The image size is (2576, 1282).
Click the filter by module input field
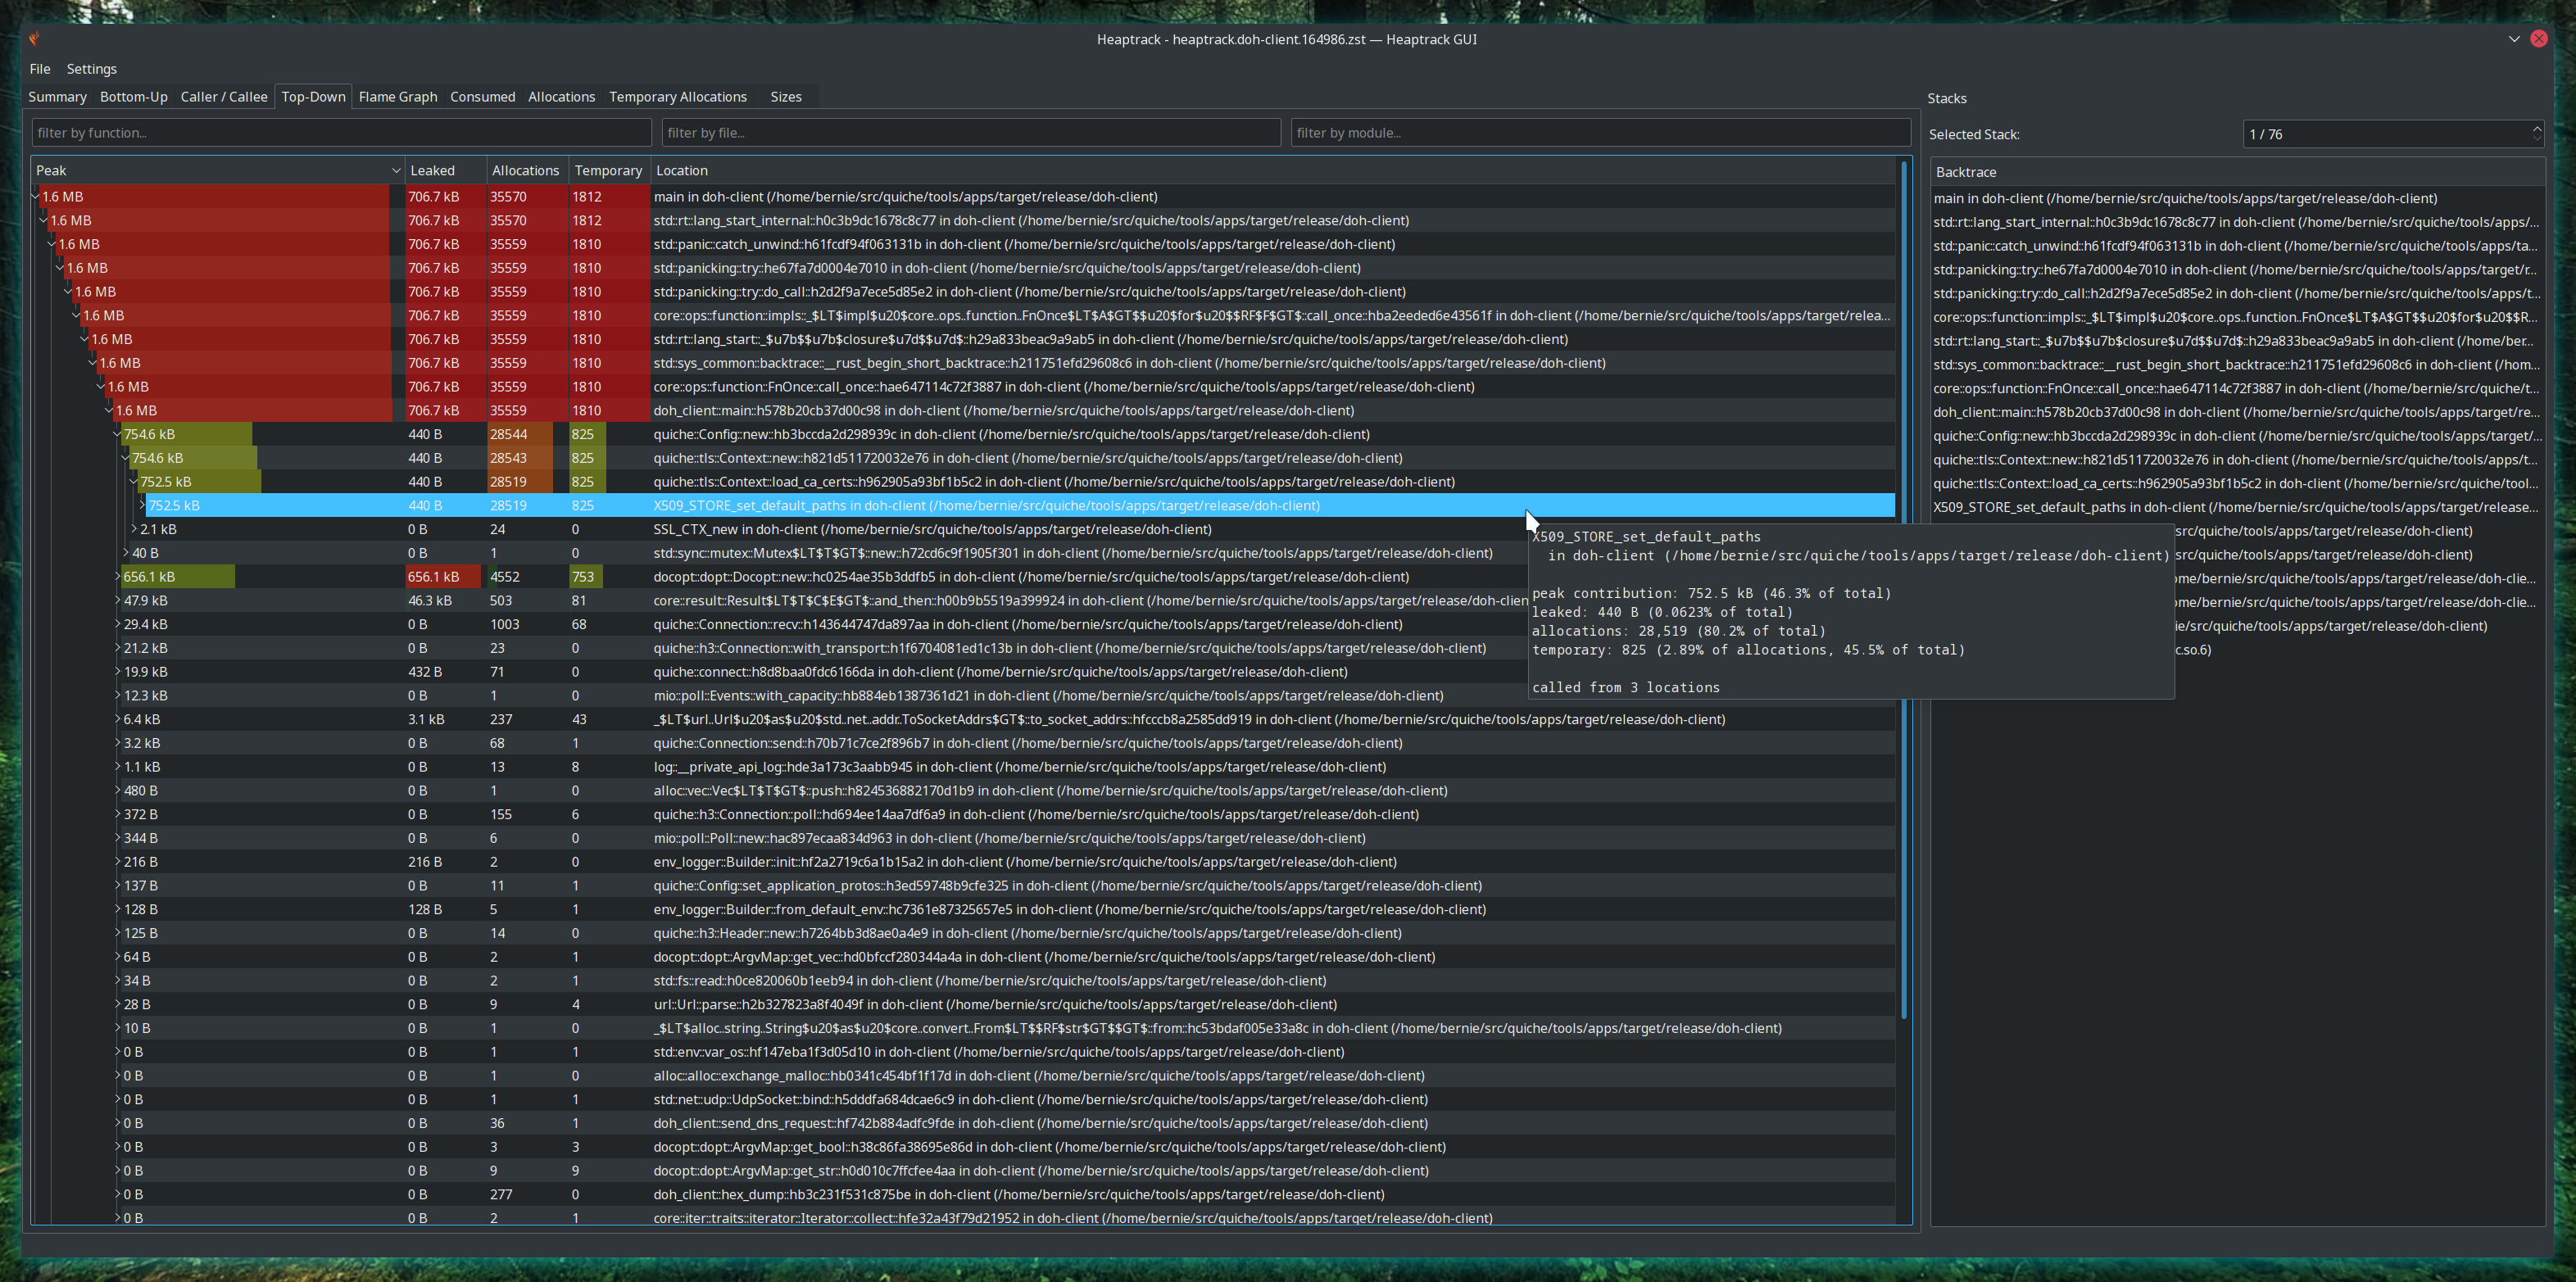tap(1599, 133)
